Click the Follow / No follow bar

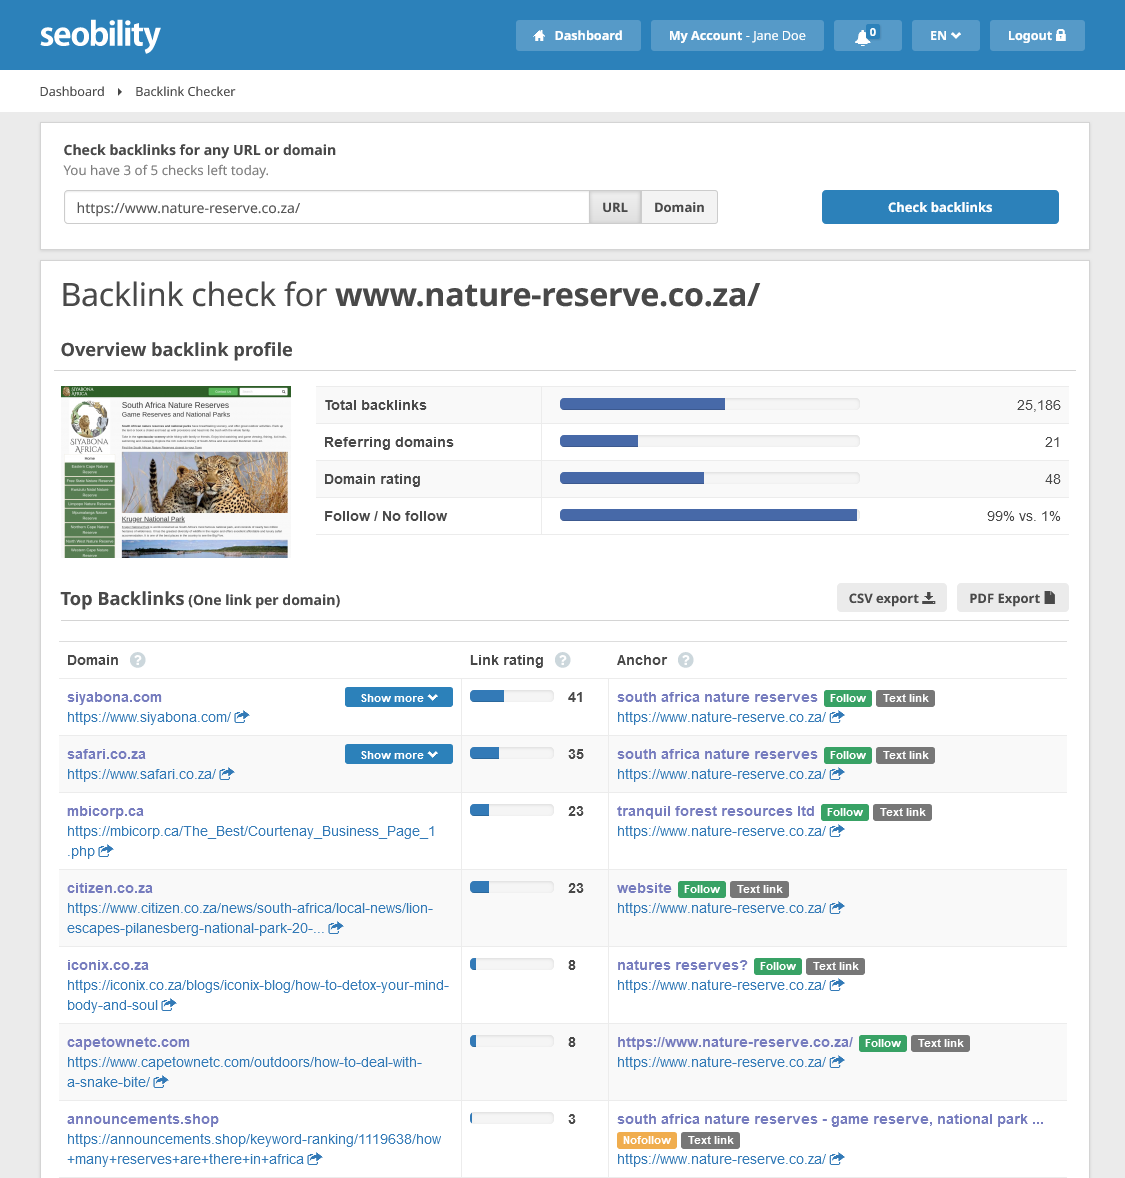(x=709, y=515)
